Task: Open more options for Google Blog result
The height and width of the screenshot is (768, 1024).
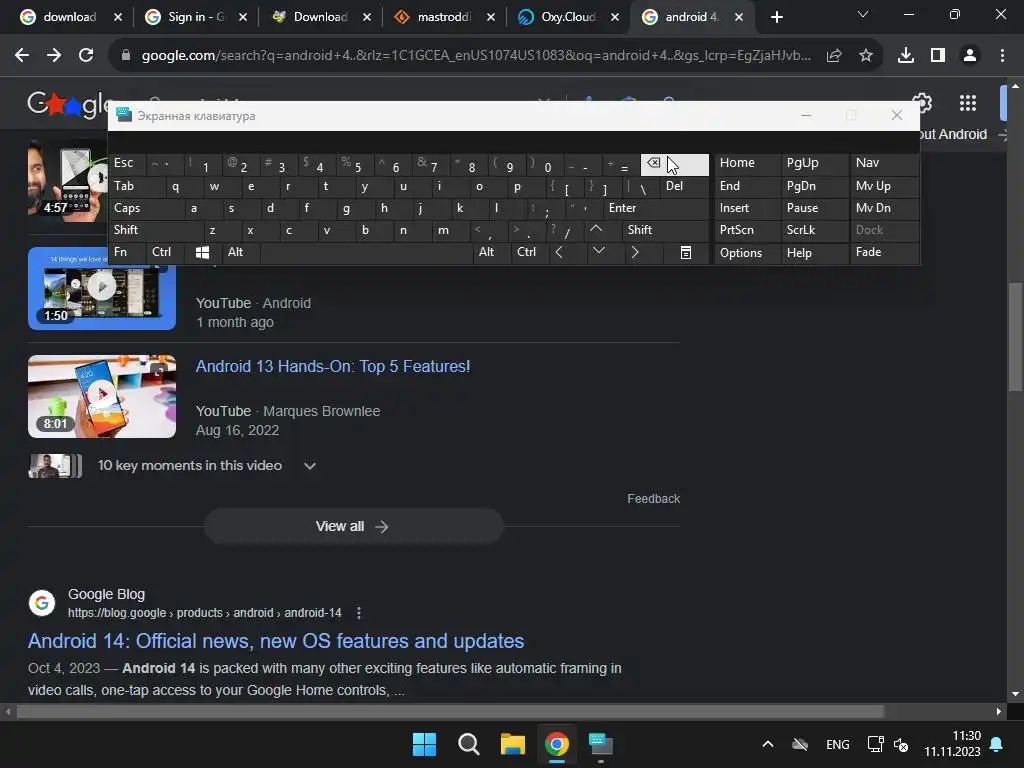Action: (x=359, y=613)
